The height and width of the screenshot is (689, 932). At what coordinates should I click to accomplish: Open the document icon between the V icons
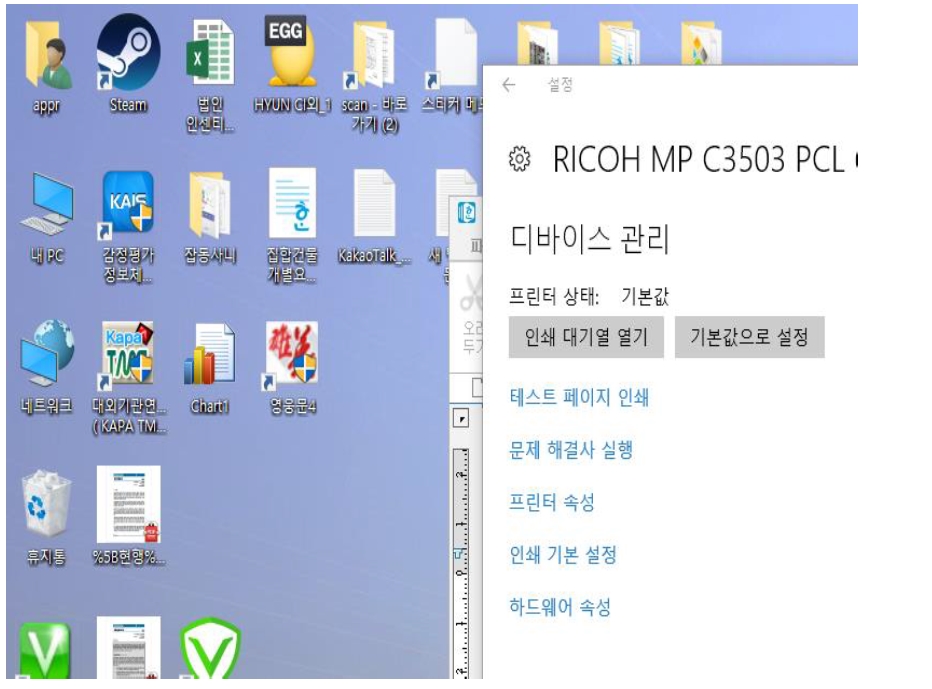point(128,648)
